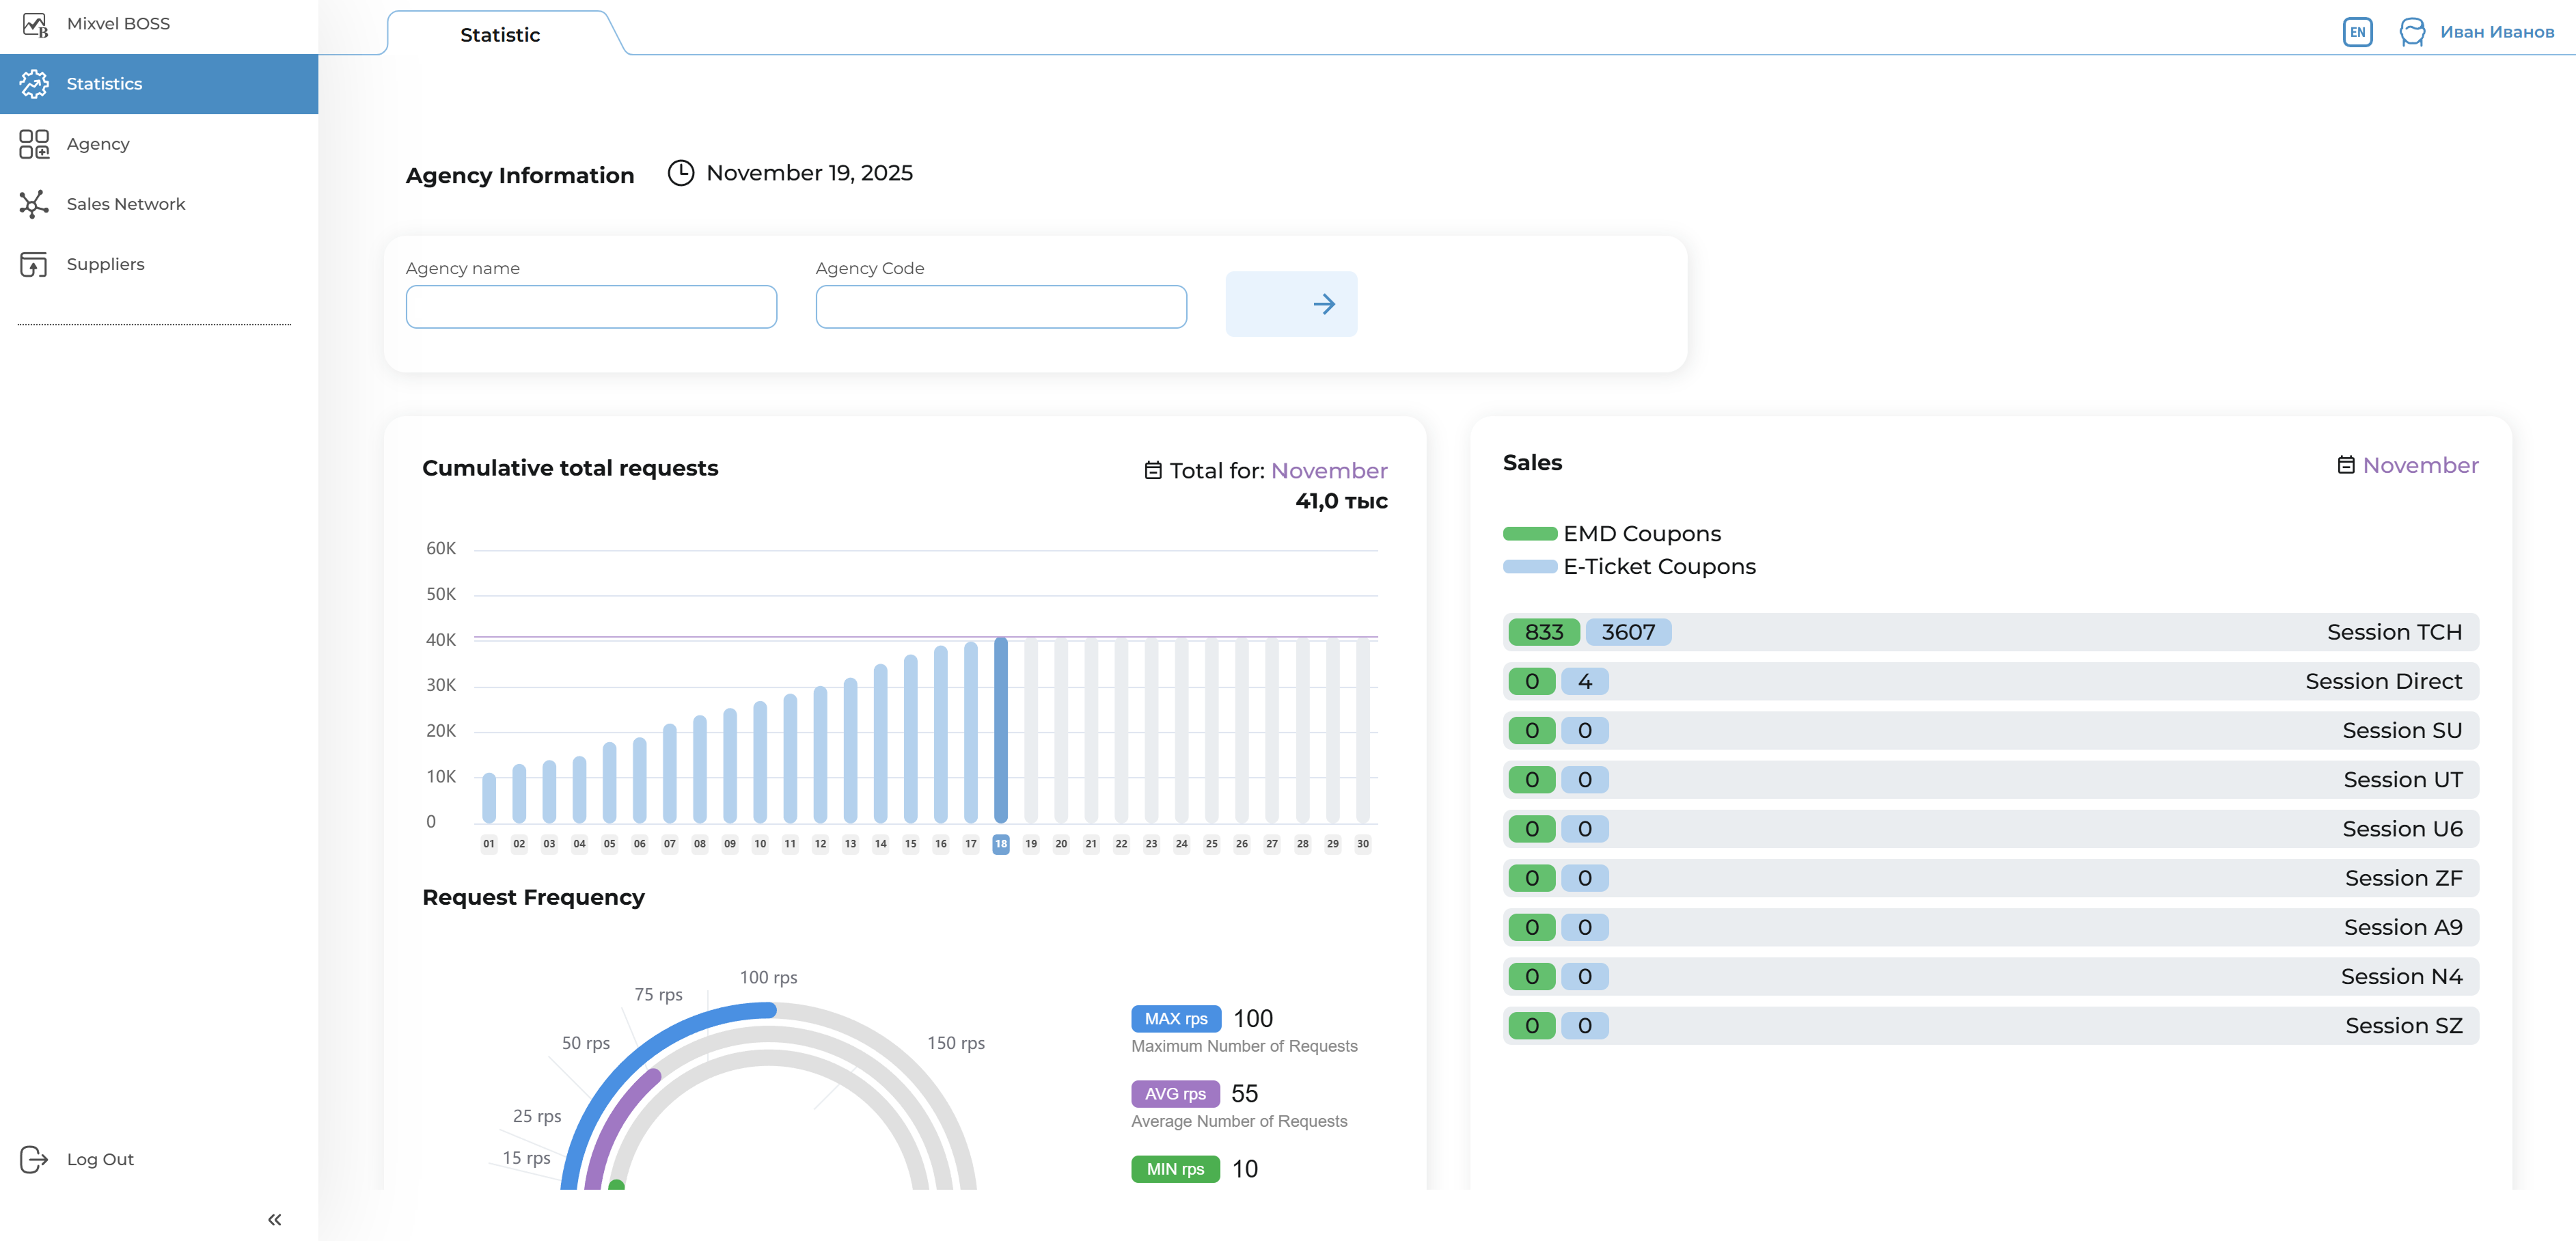Click the Log Out door icon
The image size is (2576, 1241).
pos(34,1159)
